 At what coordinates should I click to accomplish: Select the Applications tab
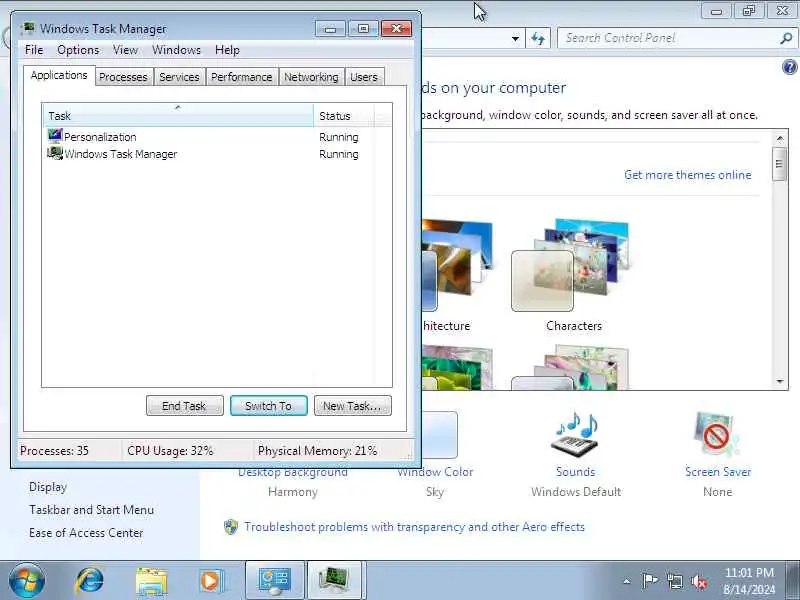tap(59, 76)
